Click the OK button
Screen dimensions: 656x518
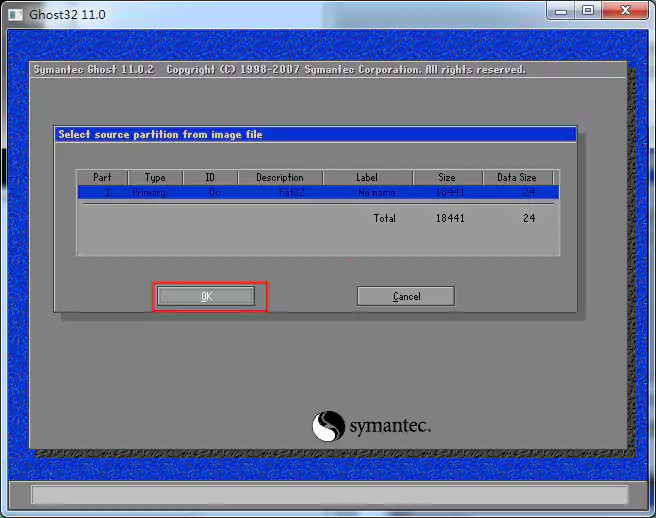click(206, 296)
